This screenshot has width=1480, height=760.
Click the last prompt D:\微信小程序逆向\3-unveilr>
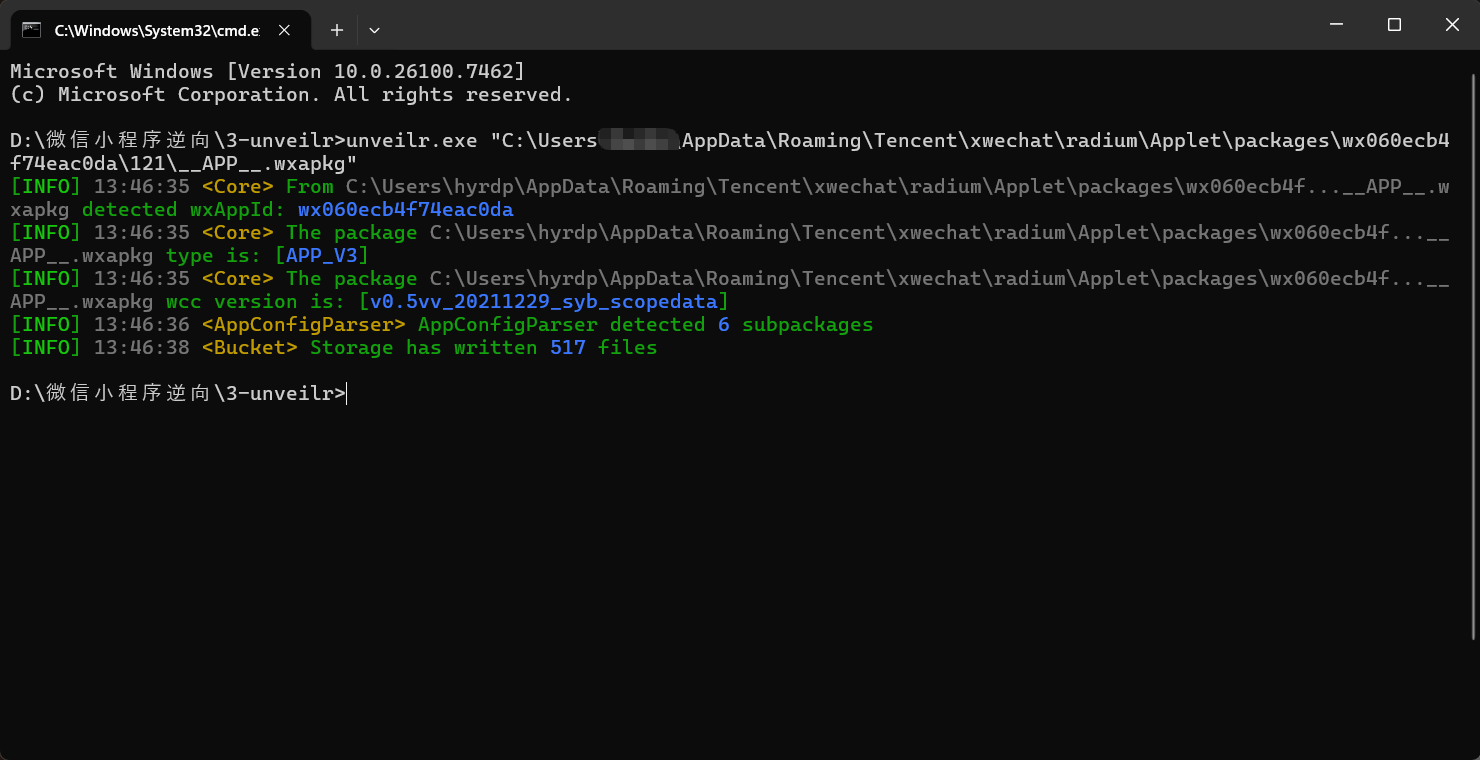tap(177, 394)
